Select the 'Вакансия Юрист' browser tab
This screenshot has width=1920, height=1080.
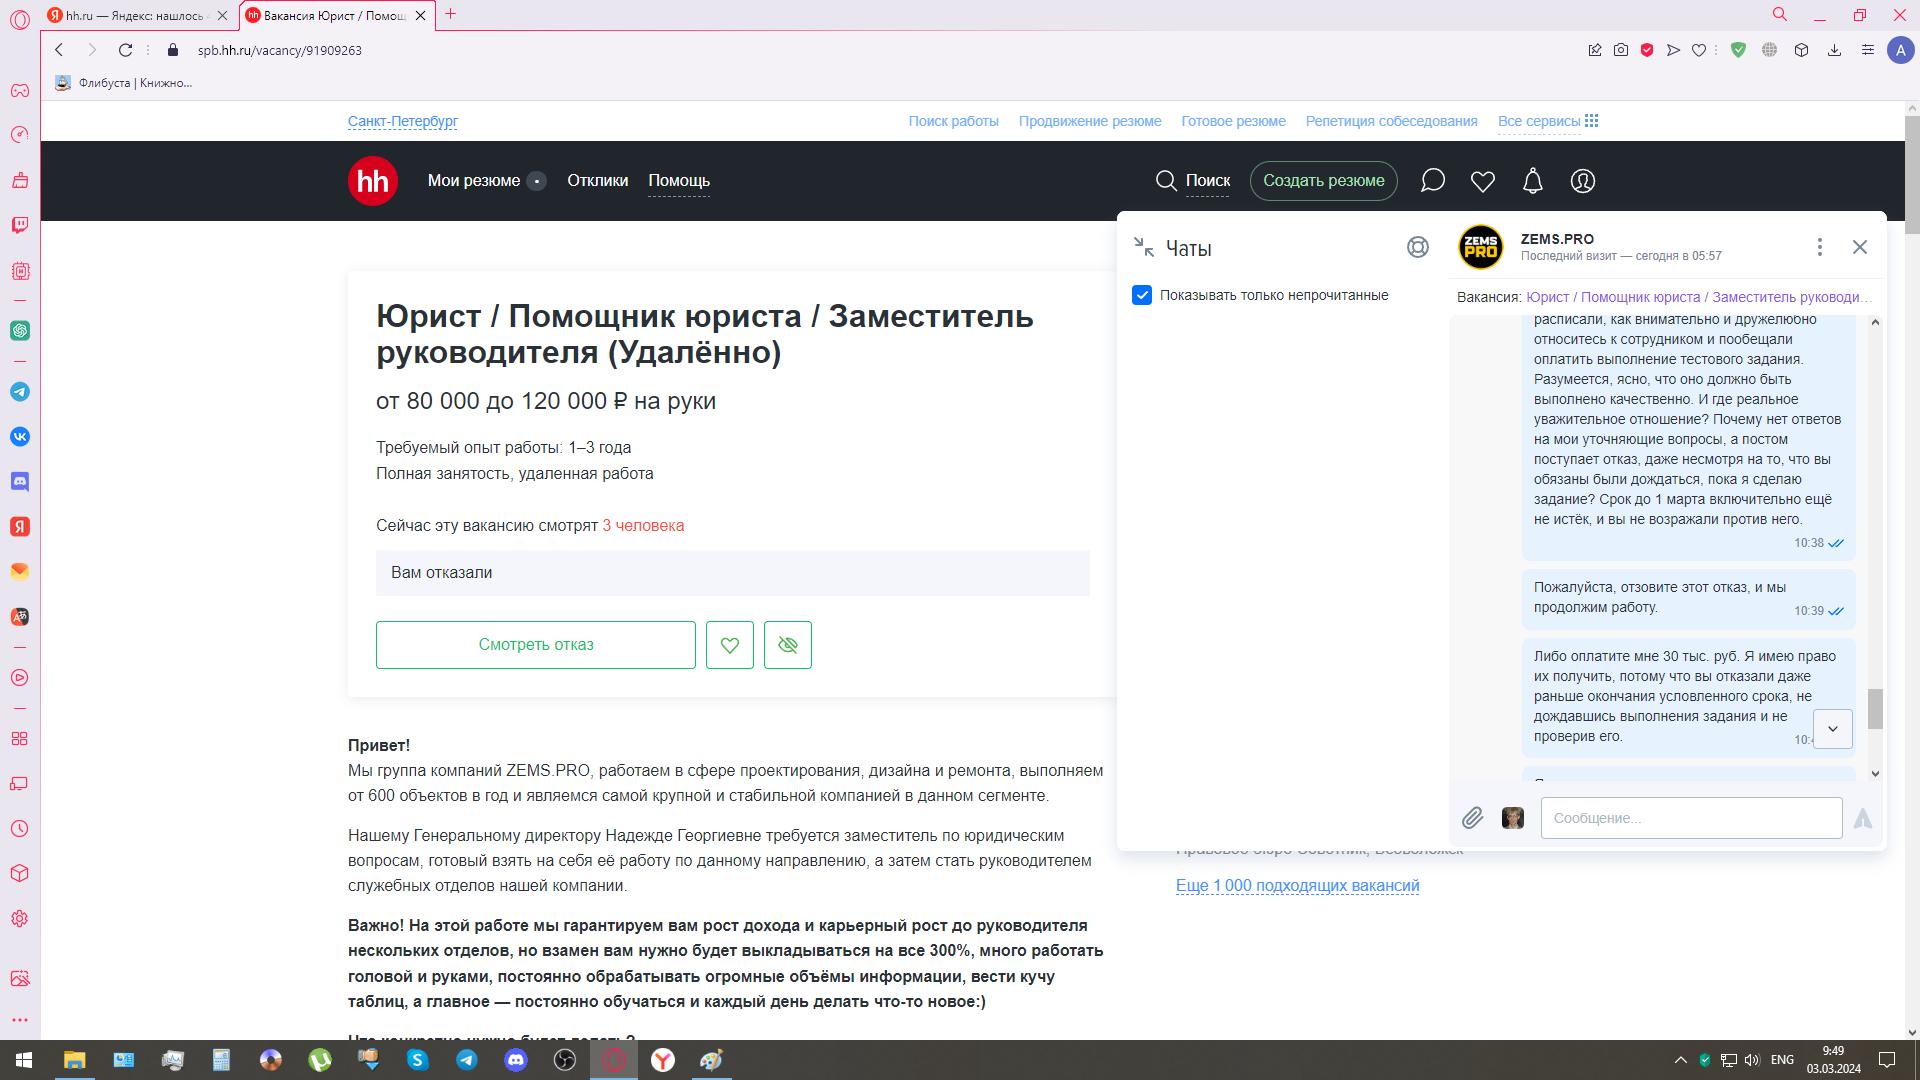coord(338,15)
